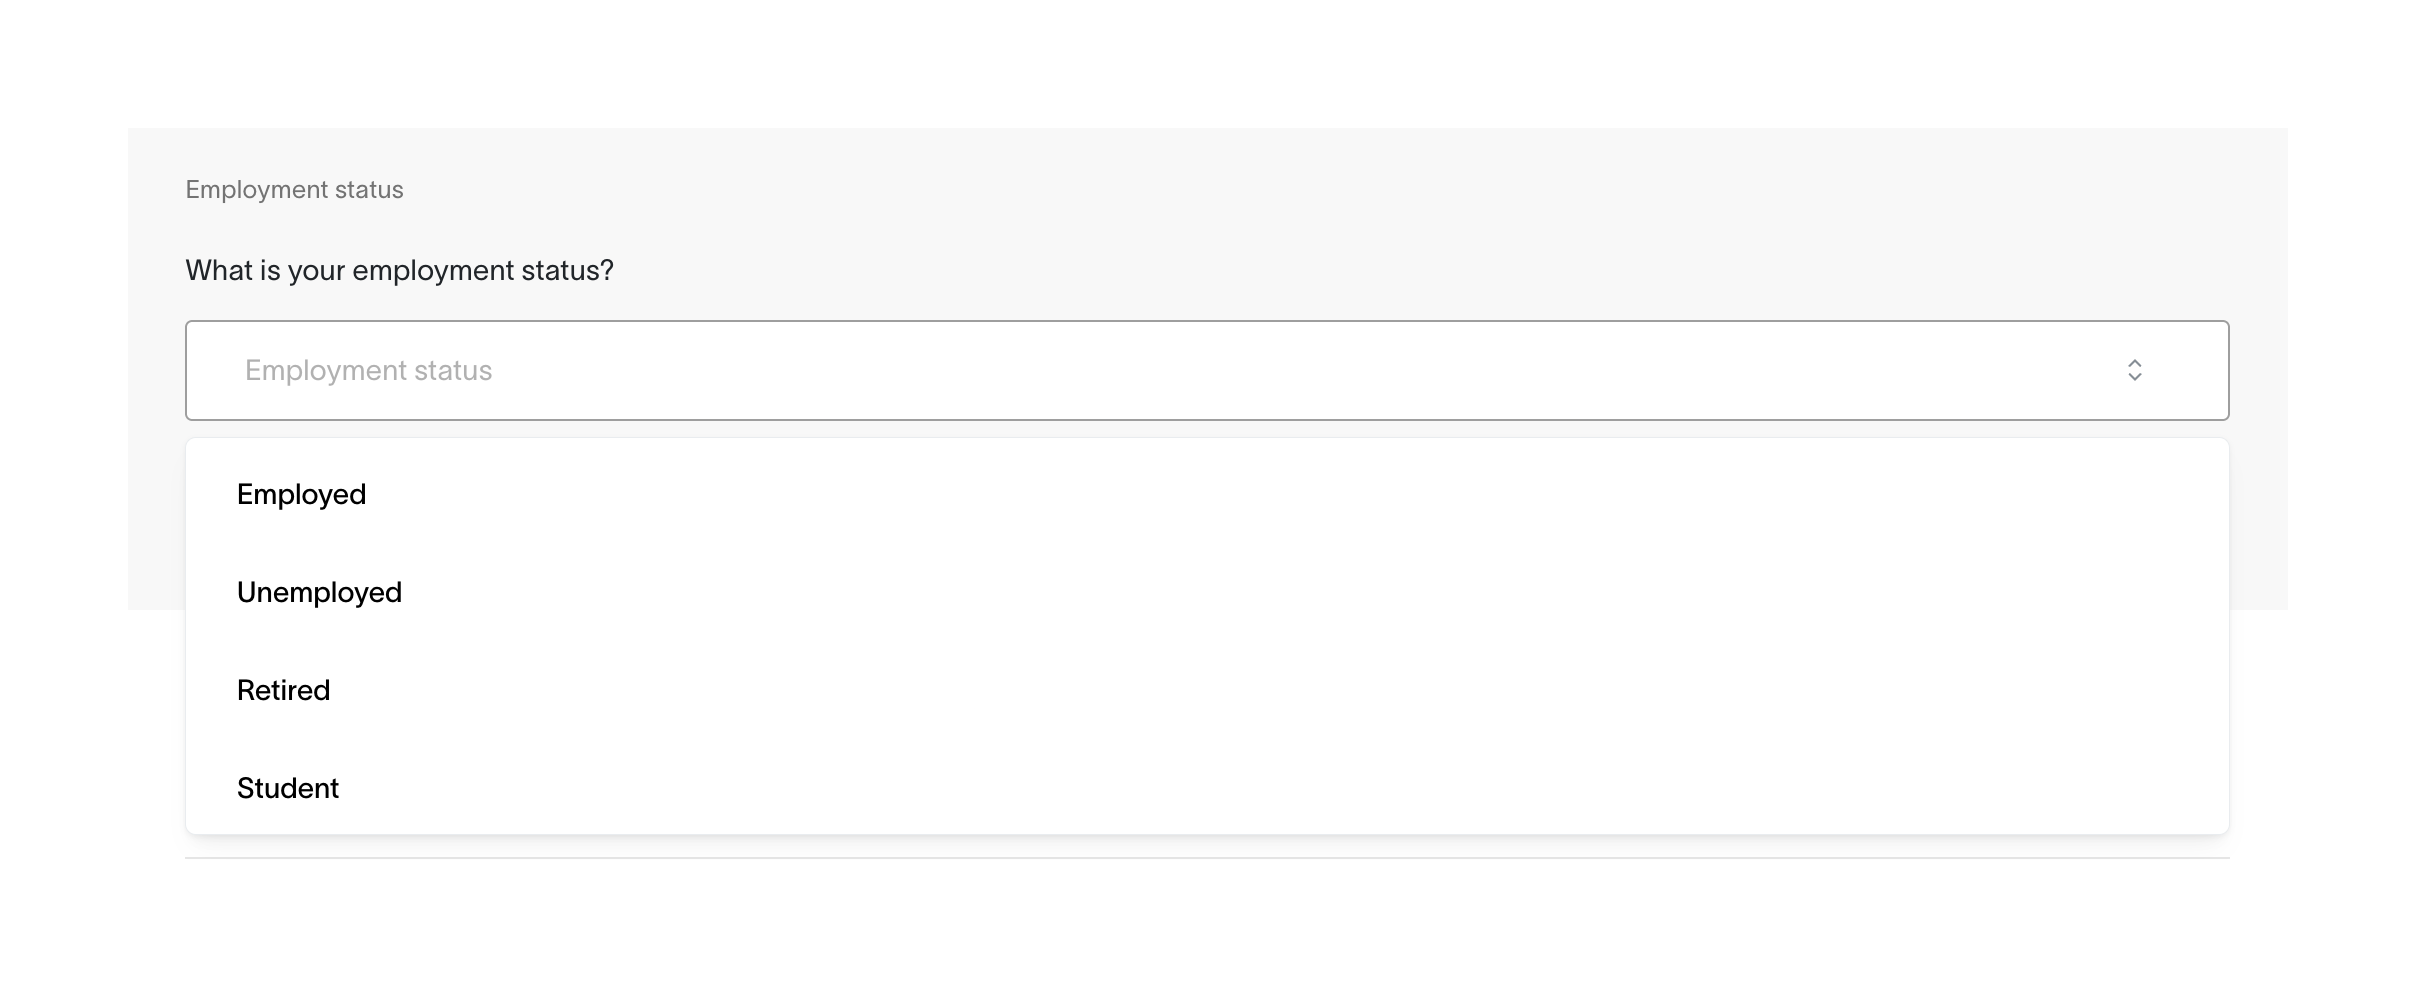
Task: Choose Unemployed from the list
Action: pos(319,592)
